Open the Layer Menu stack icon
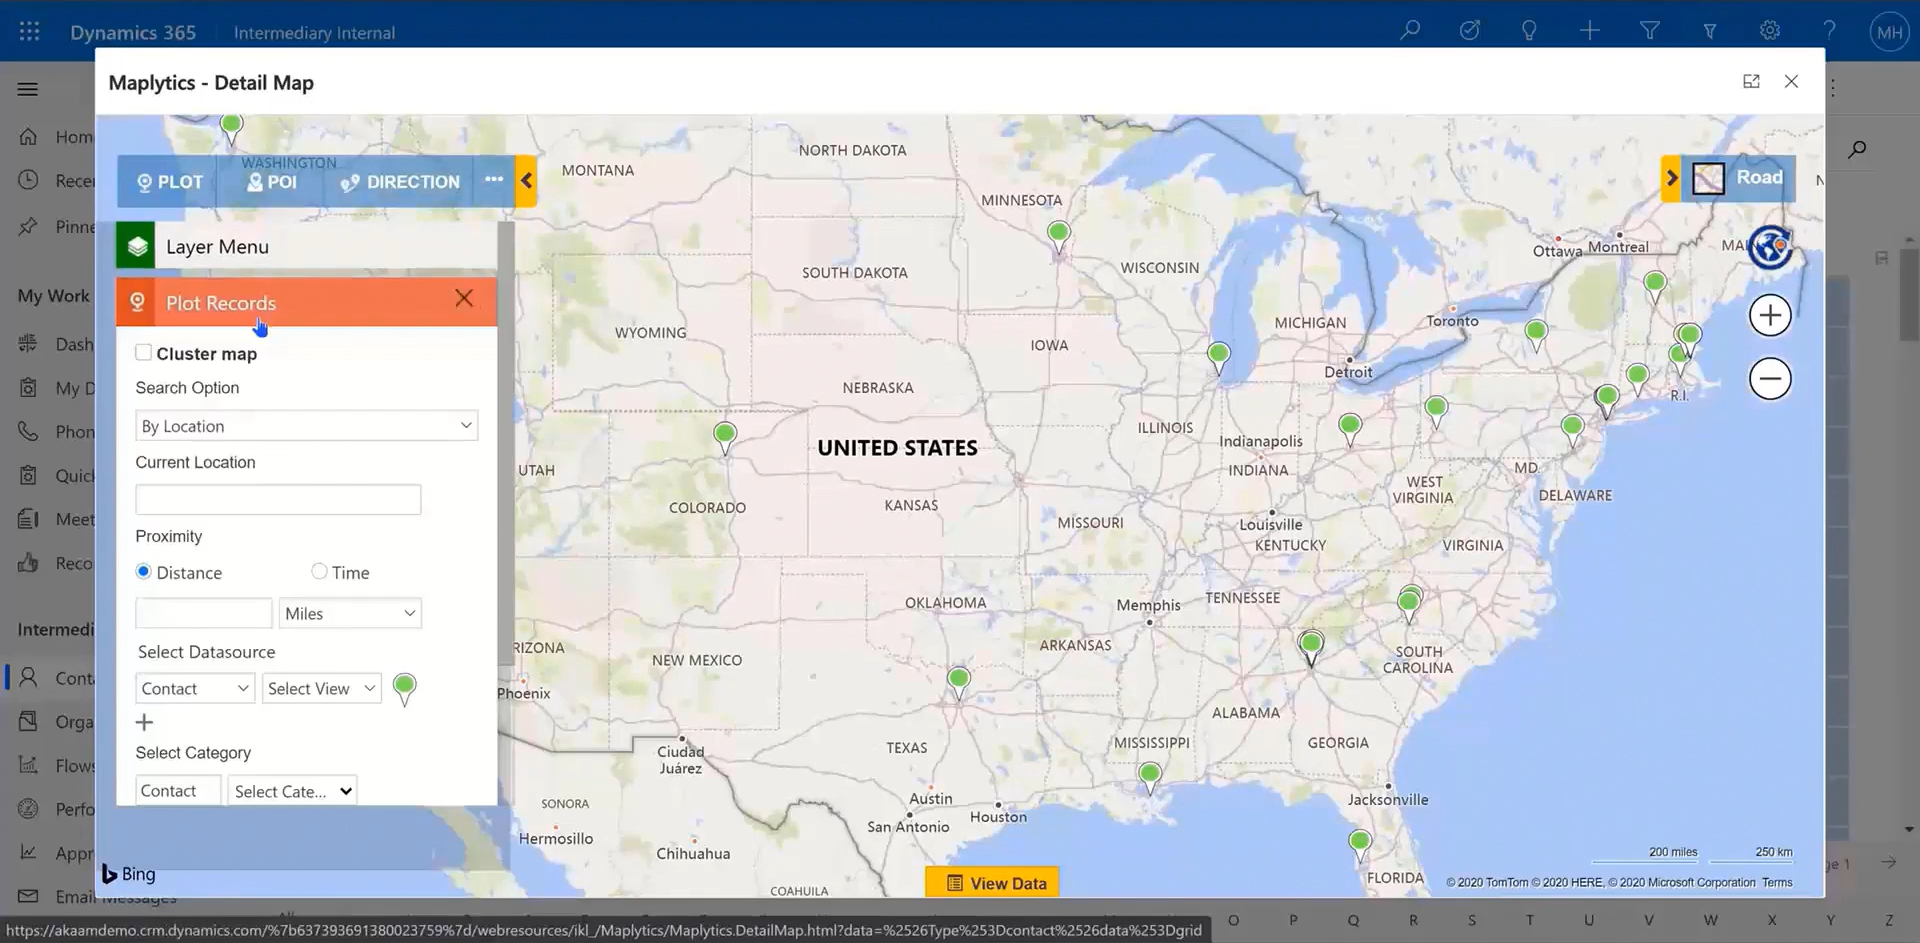Screen dimensions: 1920x943 (x=137, y=247)
